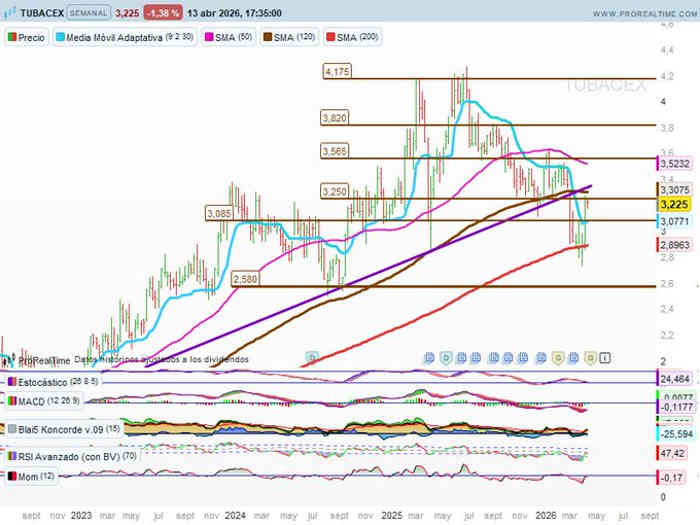
Task: Click the Mom indicator color icon
Action: [x=10, y=477]
